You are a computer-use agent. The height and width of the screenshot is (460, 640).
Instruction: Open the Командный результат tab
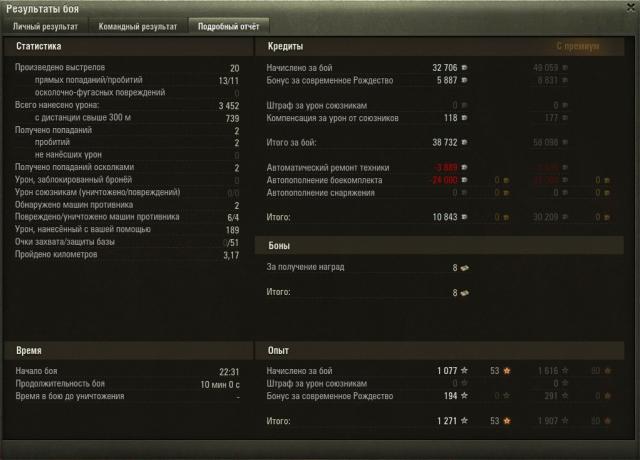[x=138, y=27]
